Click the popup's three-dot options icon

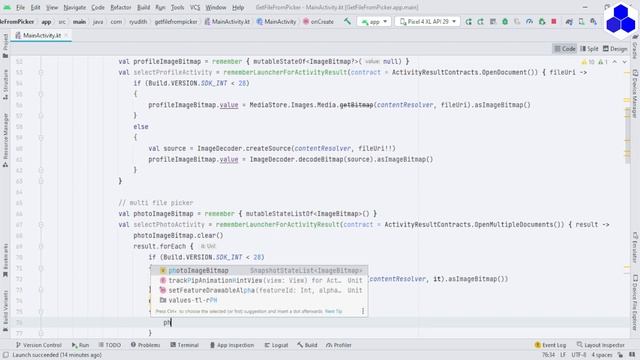click(362, 311)
